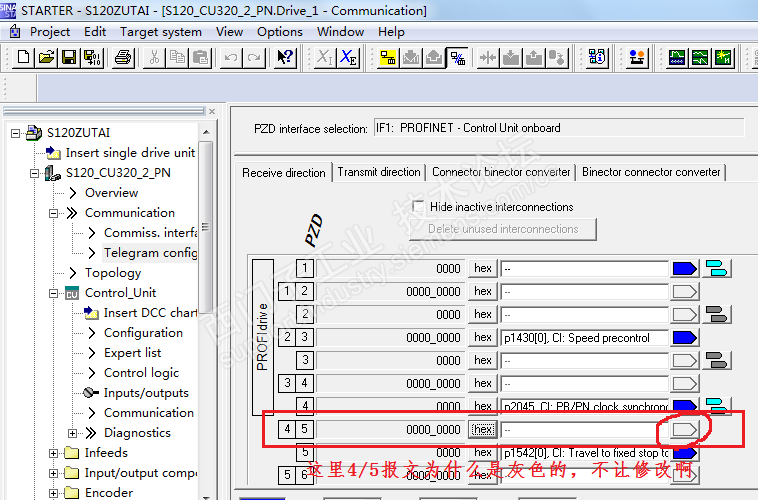Viewport: 758px width, 500px height.
Task: Click Delete unused interconnections button
Action: click(503, 229)
